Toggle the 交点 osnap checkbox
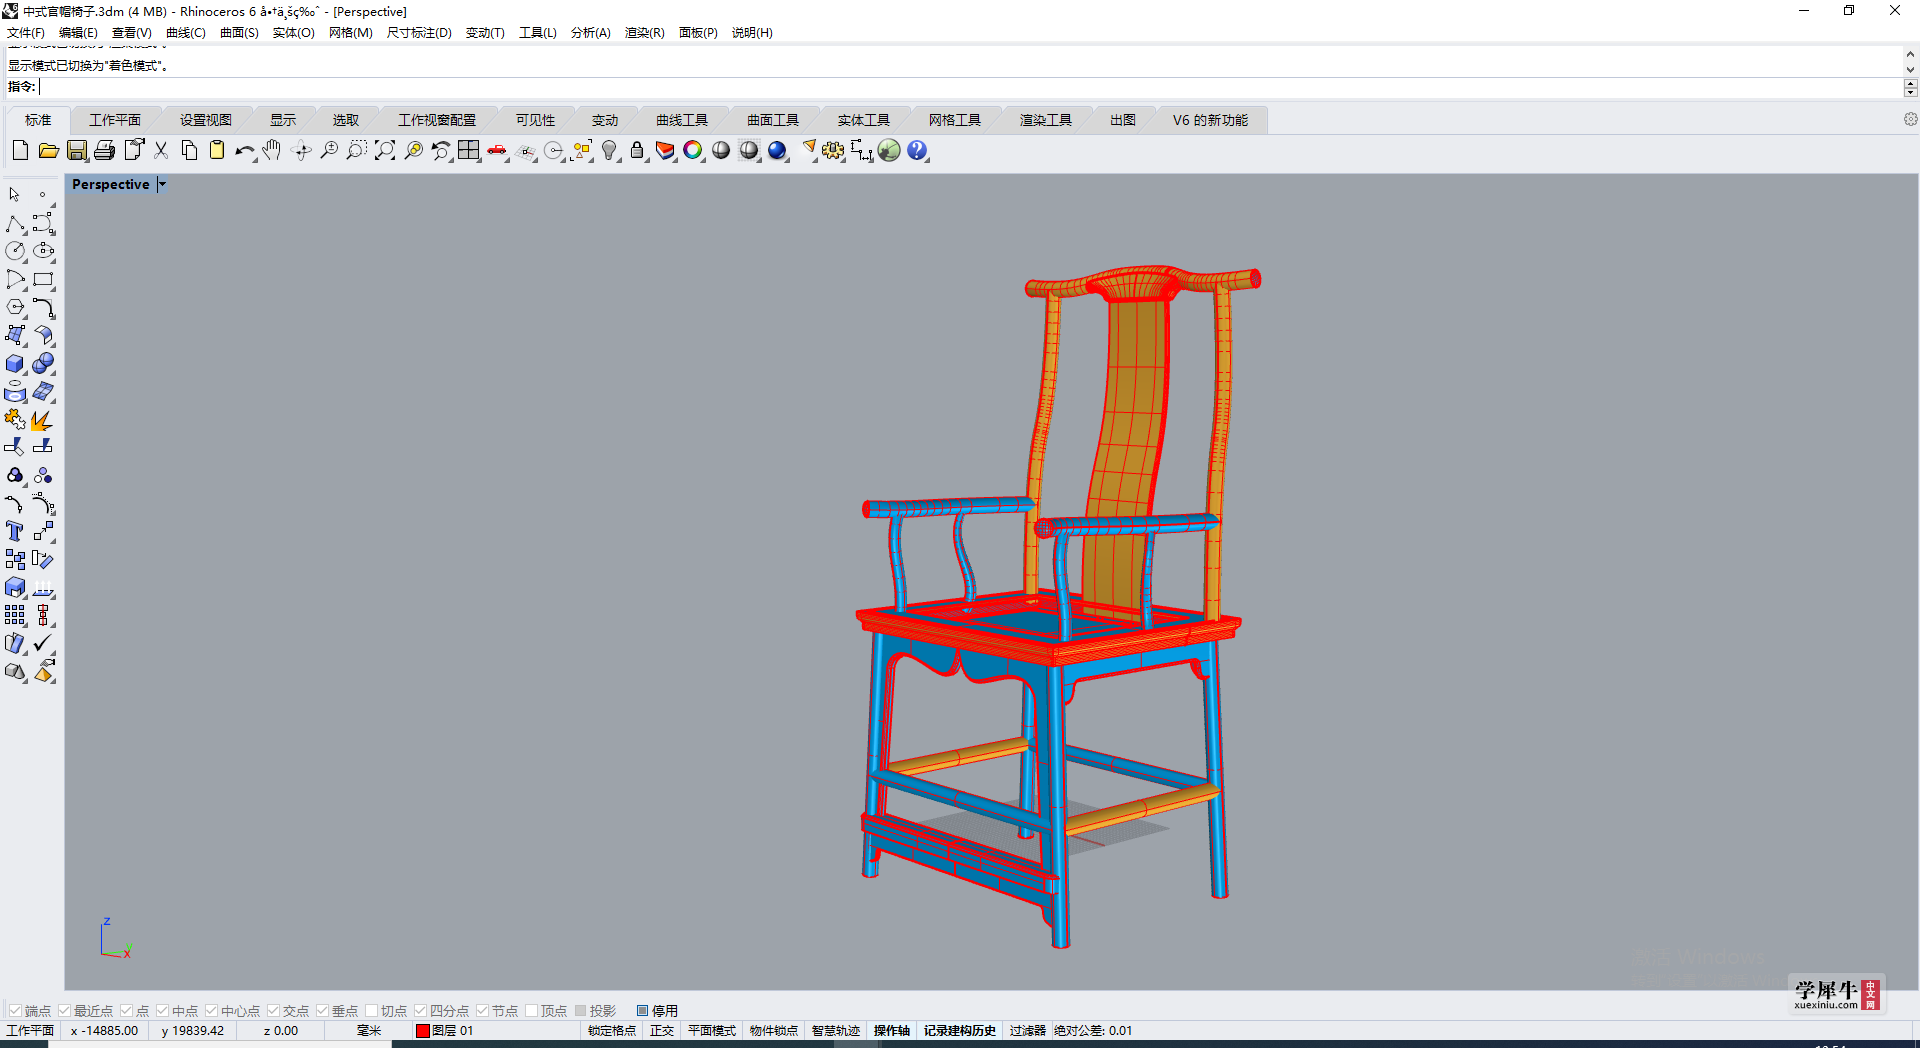The image size is (1920, 1048). pyautogui.click(x=273, y=1011)
